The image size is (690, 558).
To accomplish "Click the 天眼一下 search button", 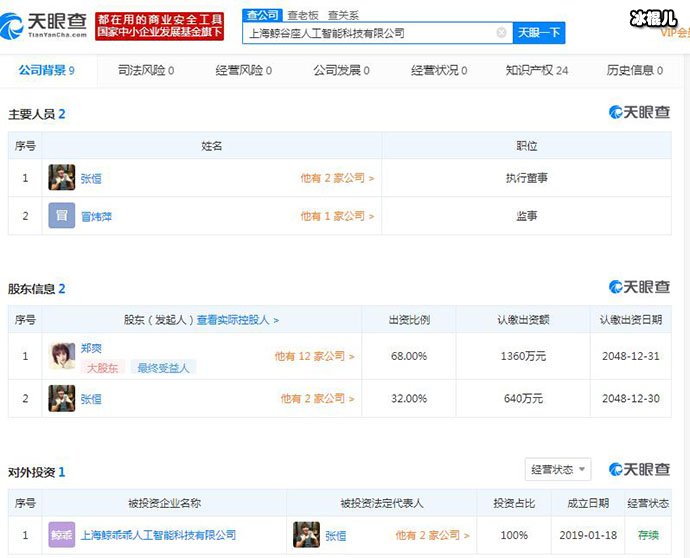I will point(539,33).
